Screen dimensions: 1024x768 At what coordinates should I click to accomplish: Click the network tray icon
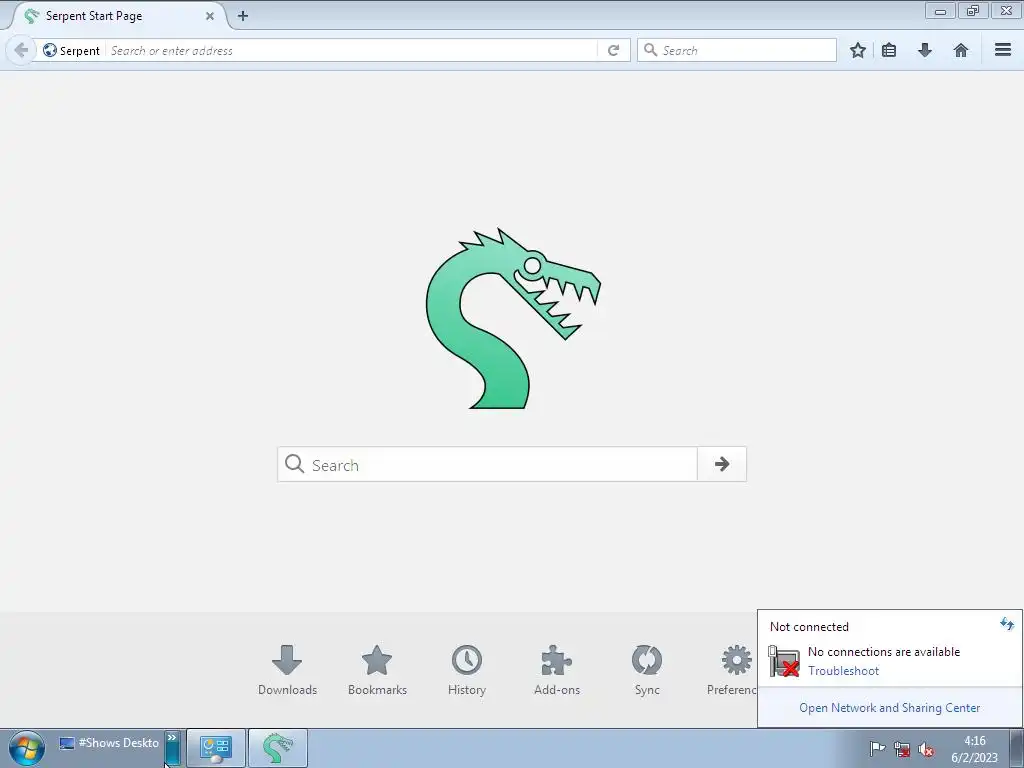point(902,749)
